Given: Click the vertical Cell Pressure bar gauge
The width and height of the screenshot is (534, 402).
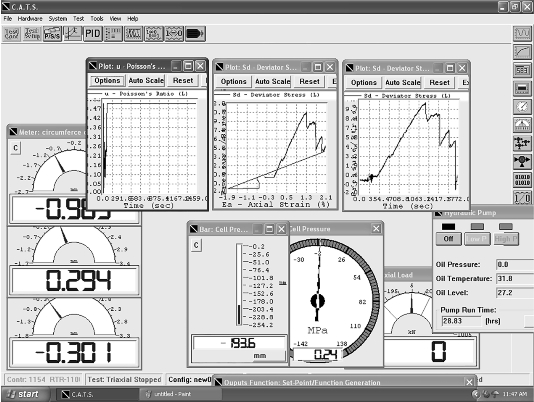Looking at the screenshot, I should click(x=239, y=284).
